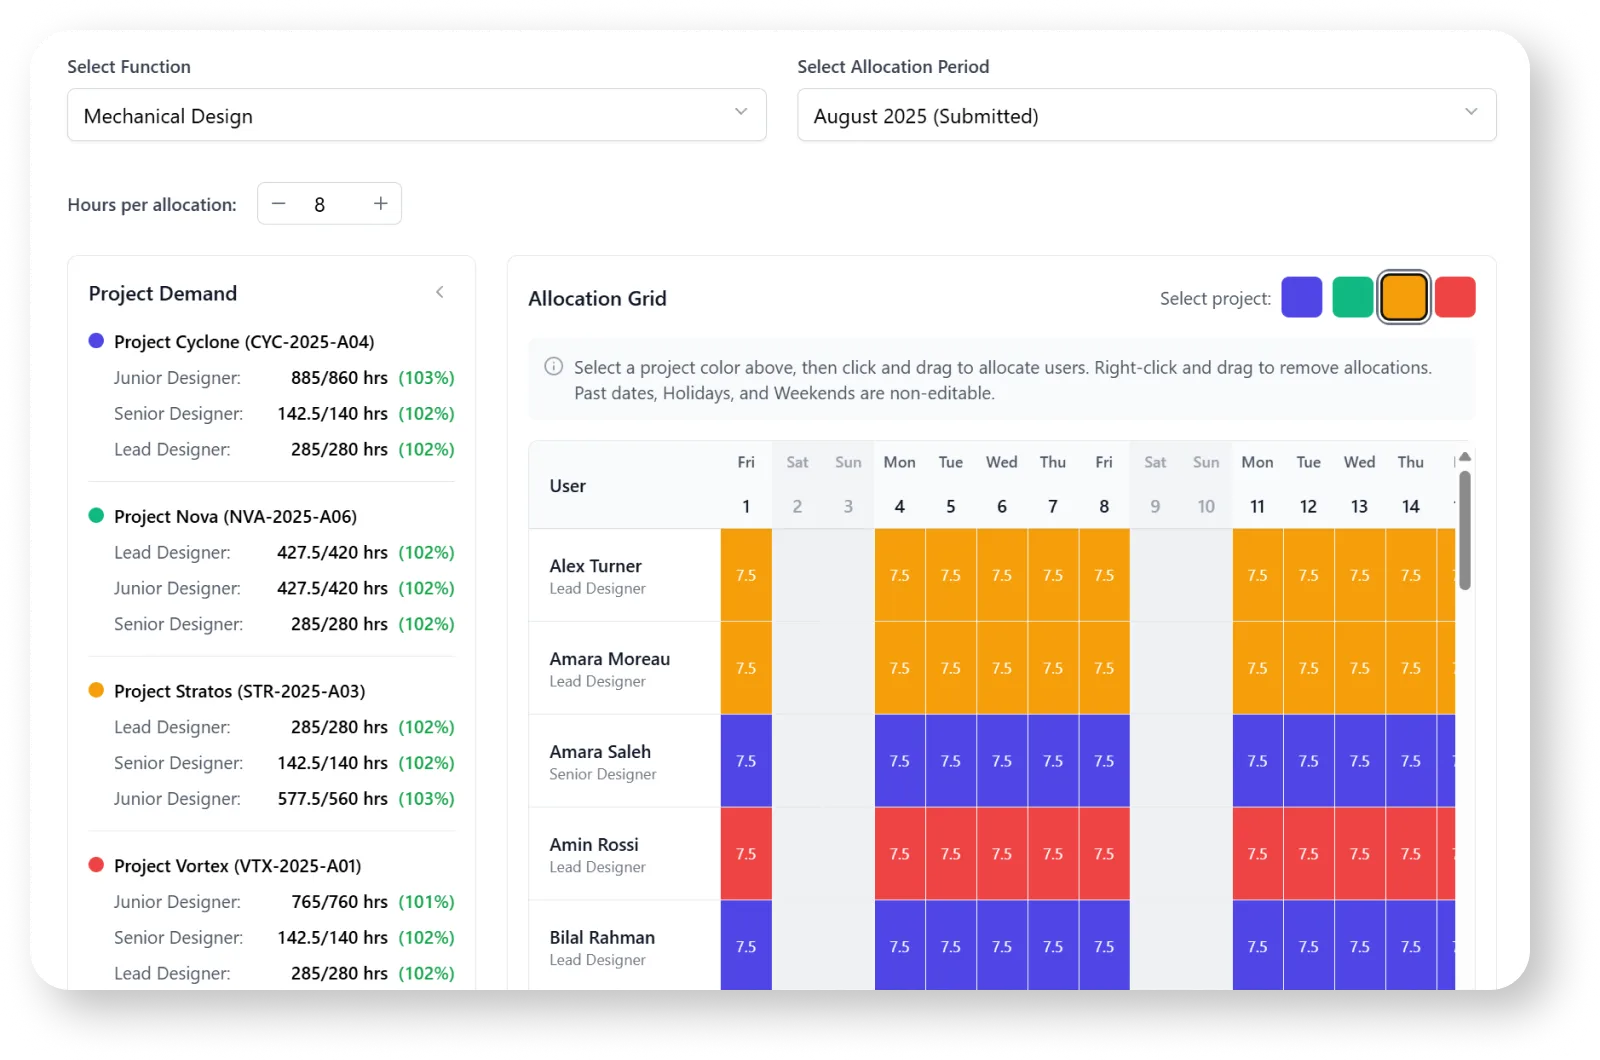Open the Select Function dropdown
The height and width of the screenshot is (1060, 1600).
point(417,115)
